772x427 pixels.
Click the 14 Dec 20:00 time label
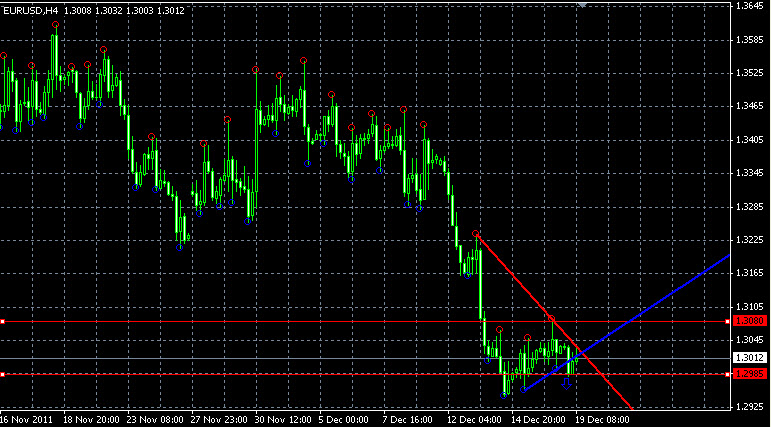(x=540, y=420)
